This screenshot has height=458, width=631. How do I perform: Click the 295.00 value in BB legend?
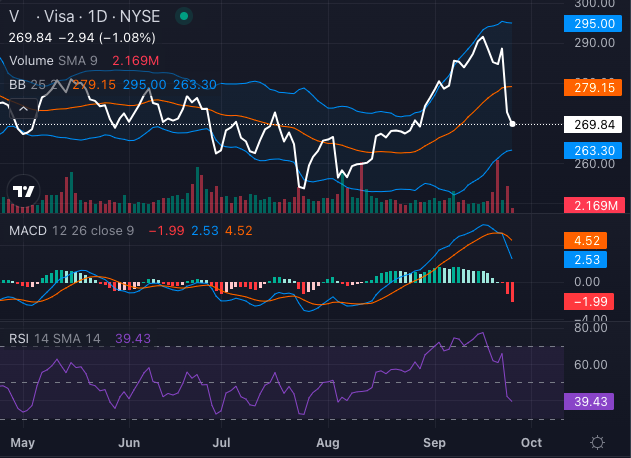tap(144, 85)
